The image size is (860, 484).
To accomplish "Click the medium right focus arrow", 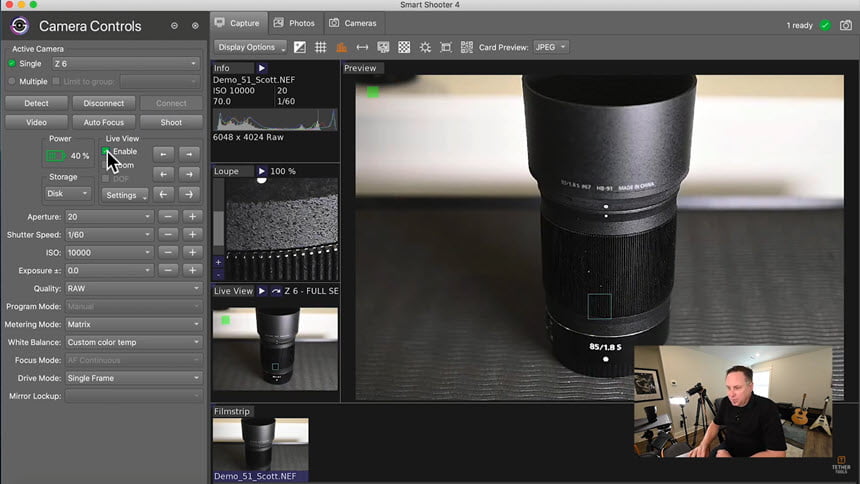I will pyautogui.click(x=189, y=175).
